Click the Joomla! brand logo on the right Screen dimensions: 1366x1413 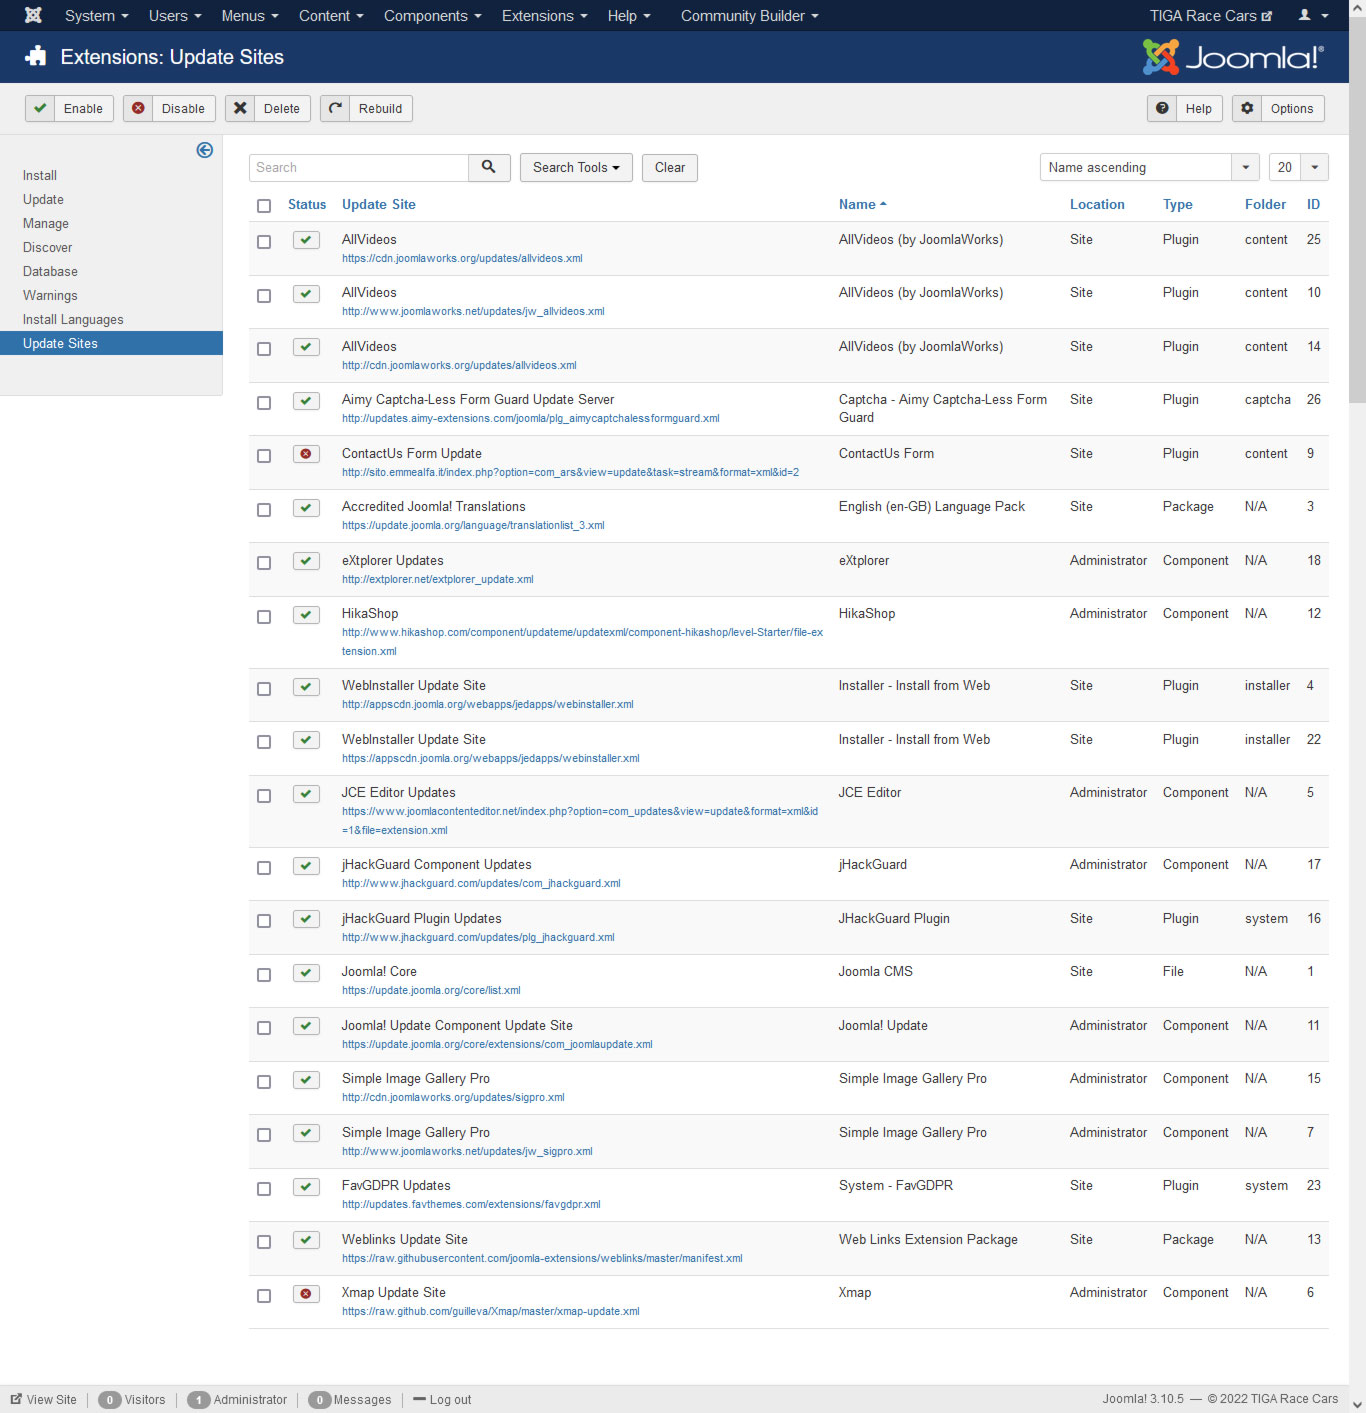coord(1233,57)
